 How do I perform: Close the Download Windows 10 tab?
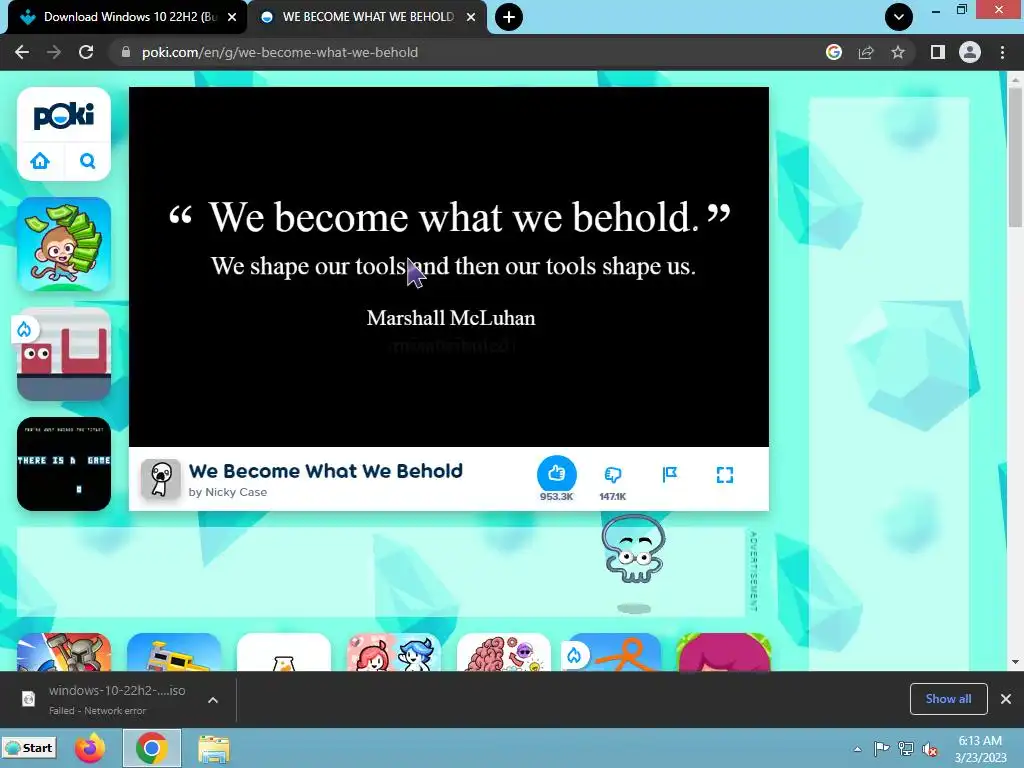(x=232, y=17)
